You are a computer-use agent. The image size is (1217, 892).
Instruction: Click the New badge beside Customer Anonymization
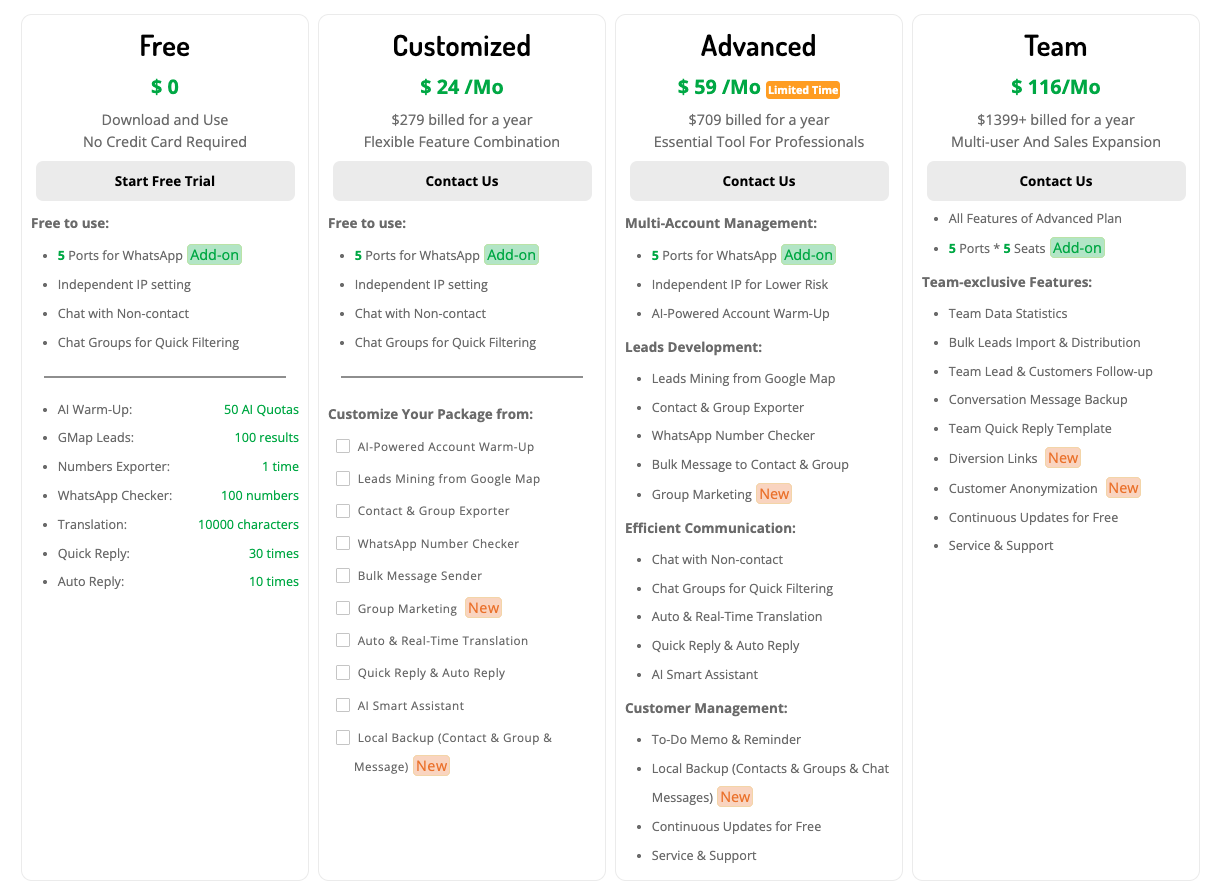(1123, 488)
